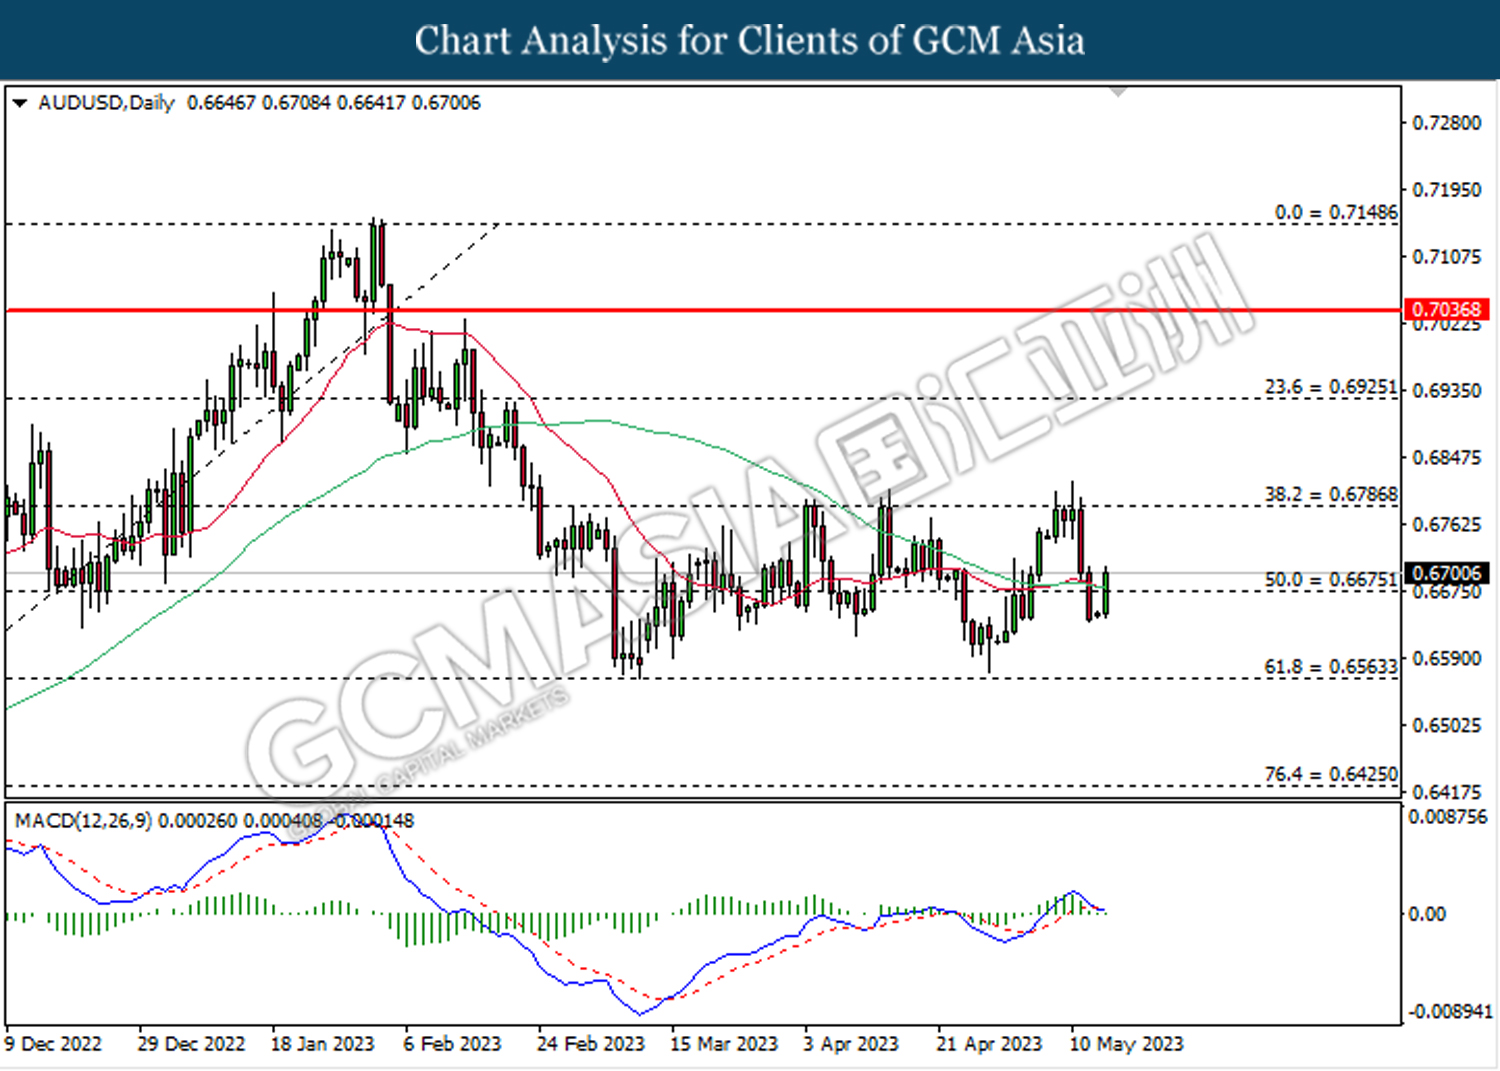Viewport: 1500px width, 1071px height.
Task: Click the 0.71950 price axis value
Action: tap(1446, 190)
